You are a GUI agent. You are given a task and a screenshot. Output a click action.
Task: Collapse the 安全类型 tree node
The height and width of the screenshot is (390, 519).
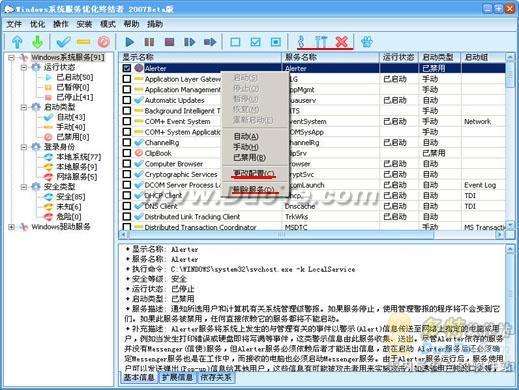point(24,187)
